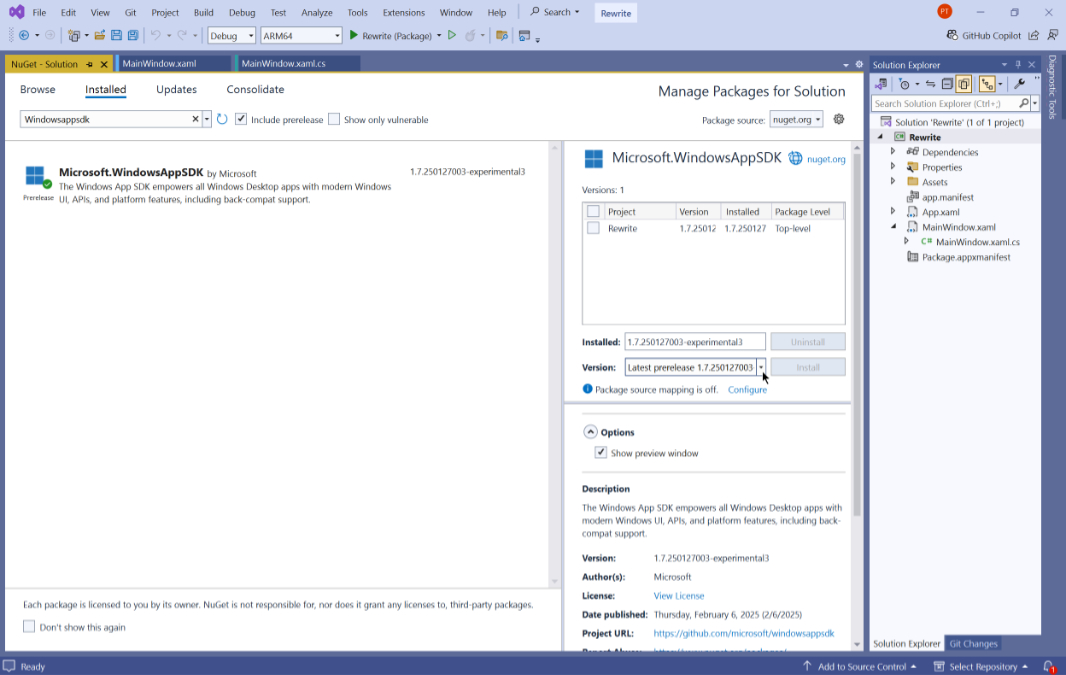Expand the Dependencies node
This screenshot has width=1066, height=675.
[893, 152]
